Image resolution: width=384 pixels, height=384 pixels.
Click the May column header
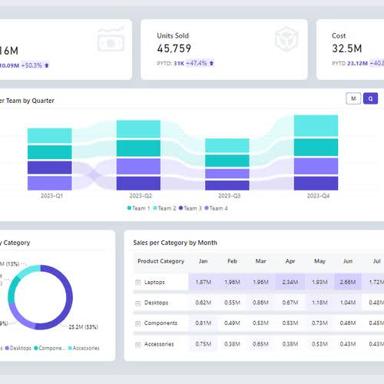point(319,261)
